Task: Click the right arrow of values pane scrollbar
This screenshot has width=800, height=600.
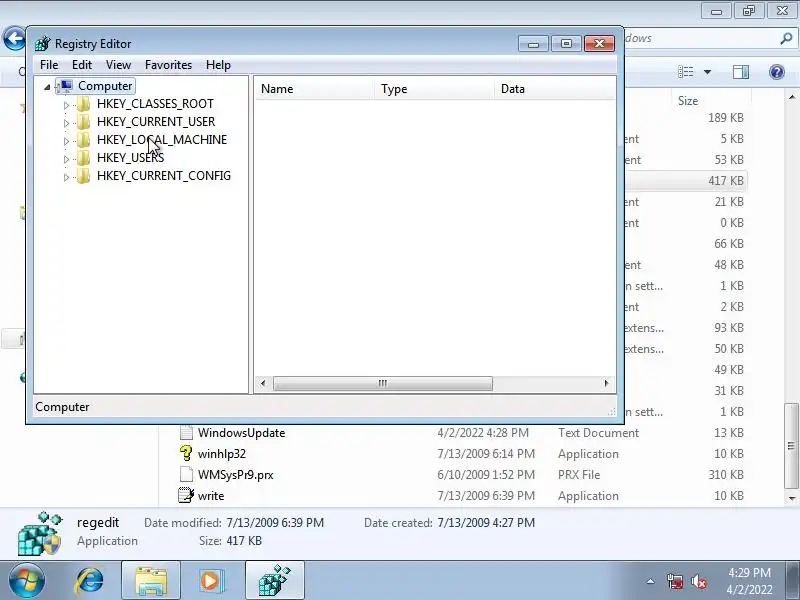Action: (606, 383)
